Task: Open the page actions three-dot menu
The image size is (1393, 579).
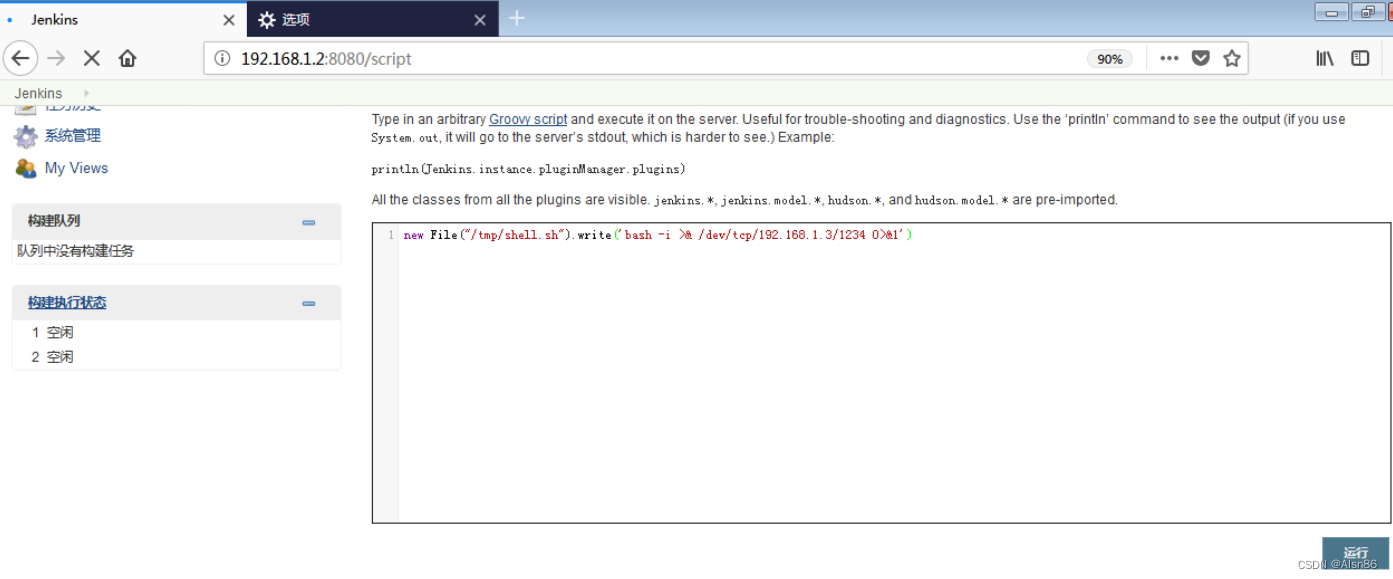Action: coord(1169,58)
